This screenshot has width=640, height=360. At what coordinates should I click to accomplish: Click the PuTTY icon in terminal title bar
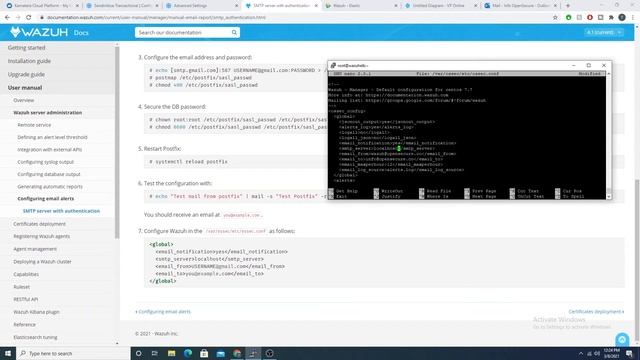pos(333,65)
